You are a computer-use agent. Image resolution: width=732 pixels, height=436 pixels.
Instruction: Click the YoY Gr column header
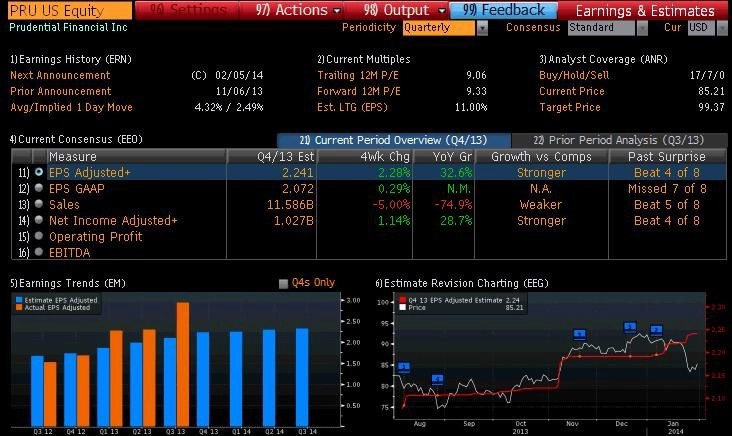[x=443, y=156]
